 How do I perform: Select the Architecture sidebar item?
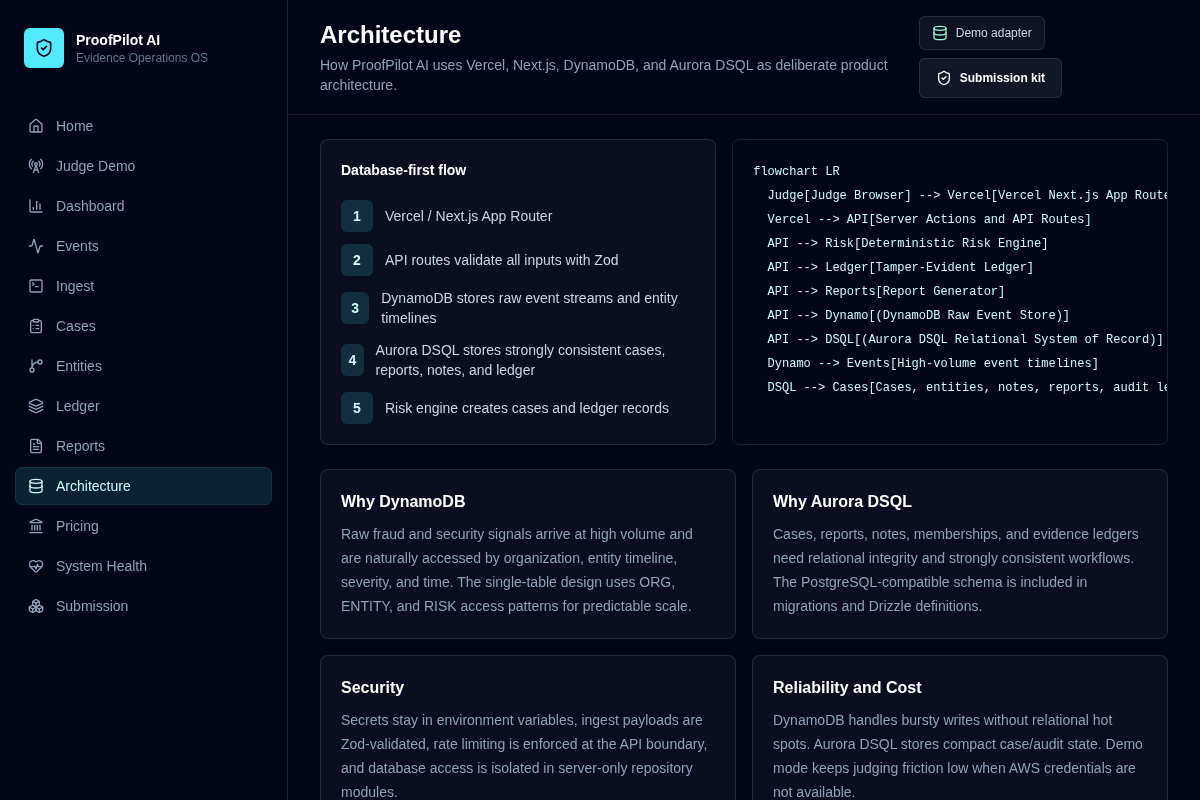pyautogui.click(x=143, y=486)
